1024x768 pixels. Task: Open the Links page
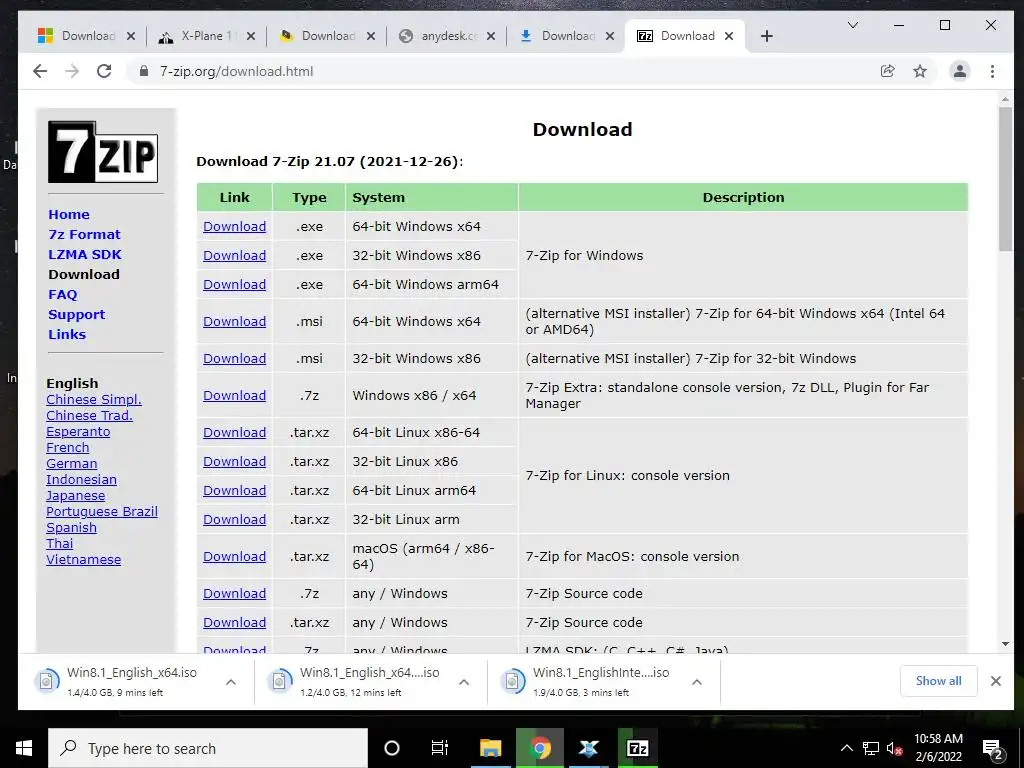[x=67, y=334]
